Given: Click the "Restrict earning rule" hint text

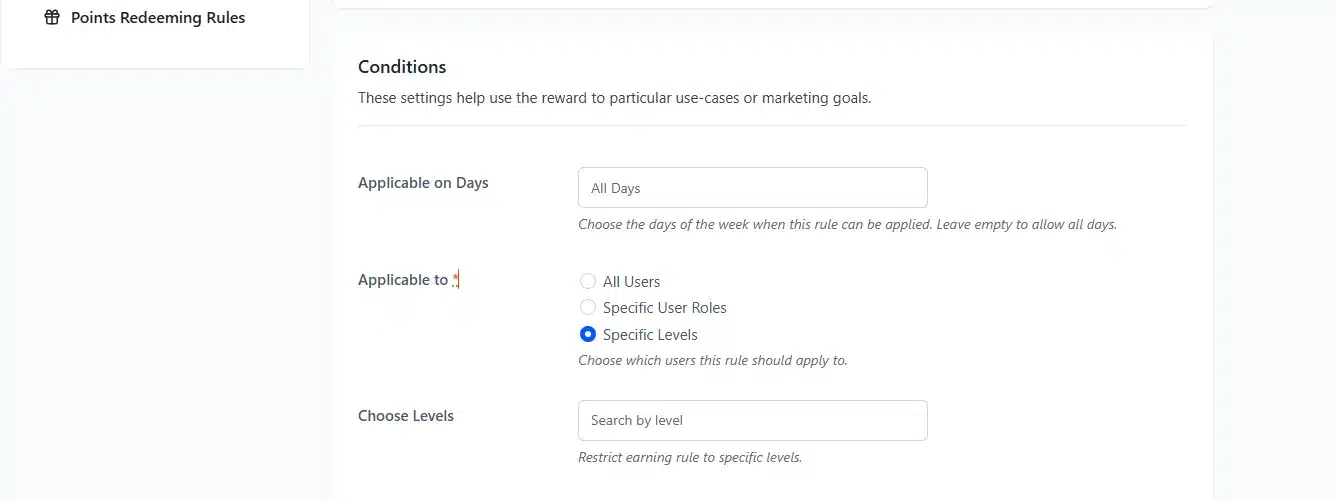Looking at the screenshot, I should click(690, 458).
